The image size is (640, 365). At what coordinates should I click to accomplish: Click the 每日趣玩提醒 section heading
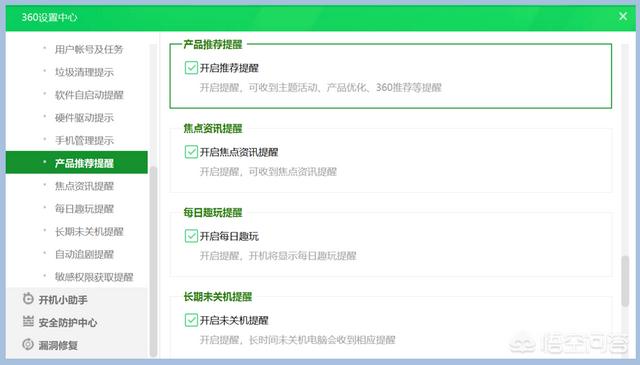coord(213,213)
